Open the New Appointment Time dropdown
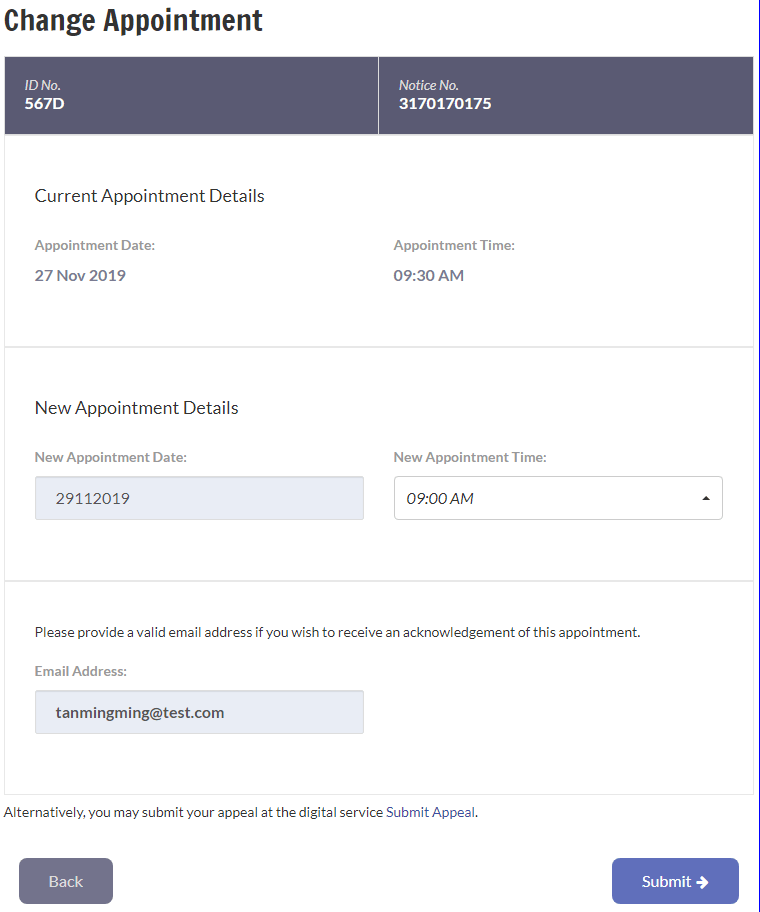The width and height of the screenshot is (760, 912). (558, 498)
